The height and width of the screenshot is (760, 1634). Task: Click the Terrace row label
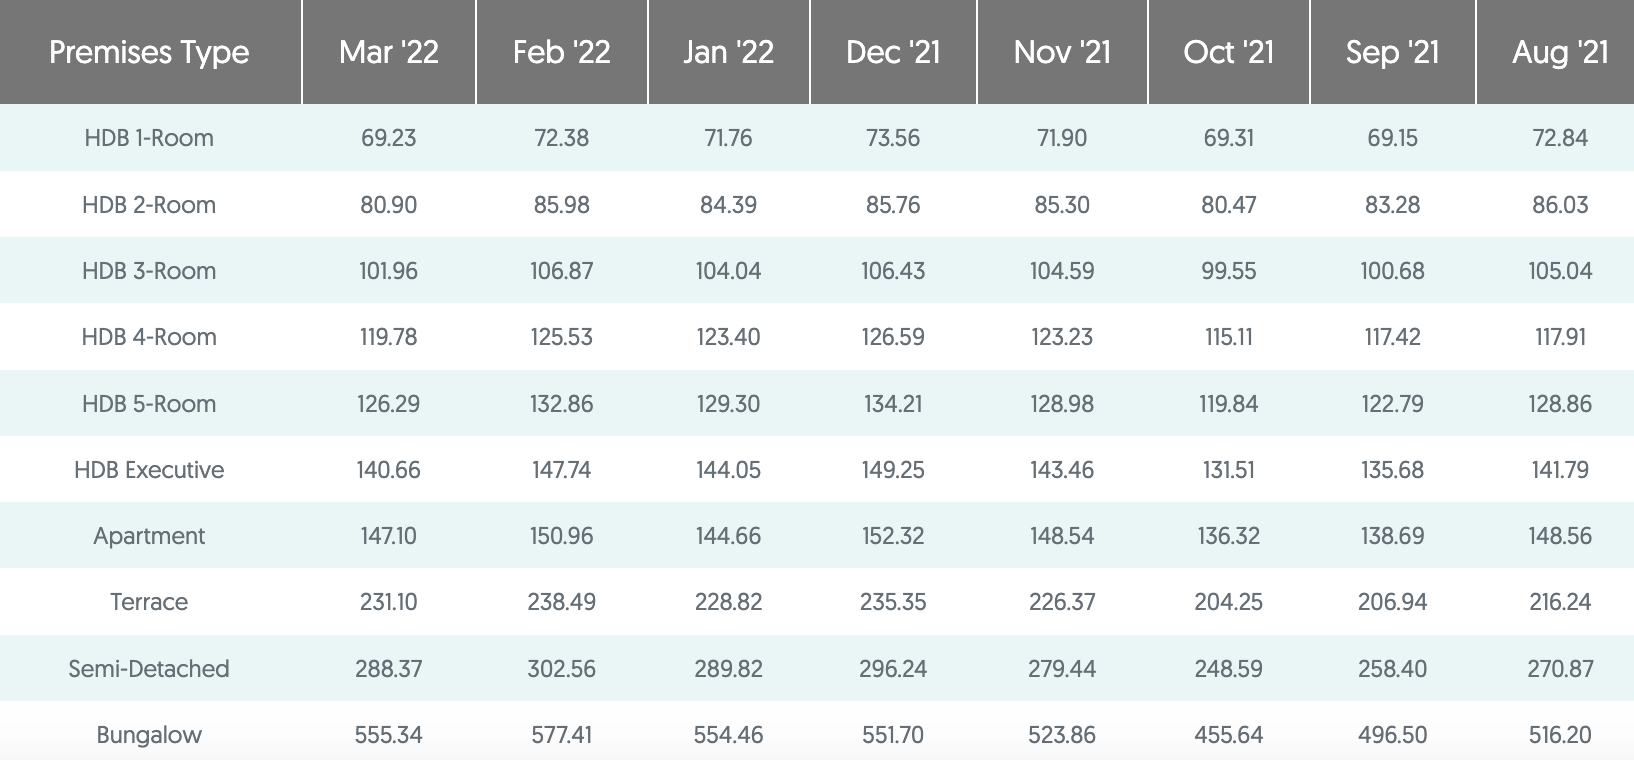pyautogui.click(x=149, y=602)
